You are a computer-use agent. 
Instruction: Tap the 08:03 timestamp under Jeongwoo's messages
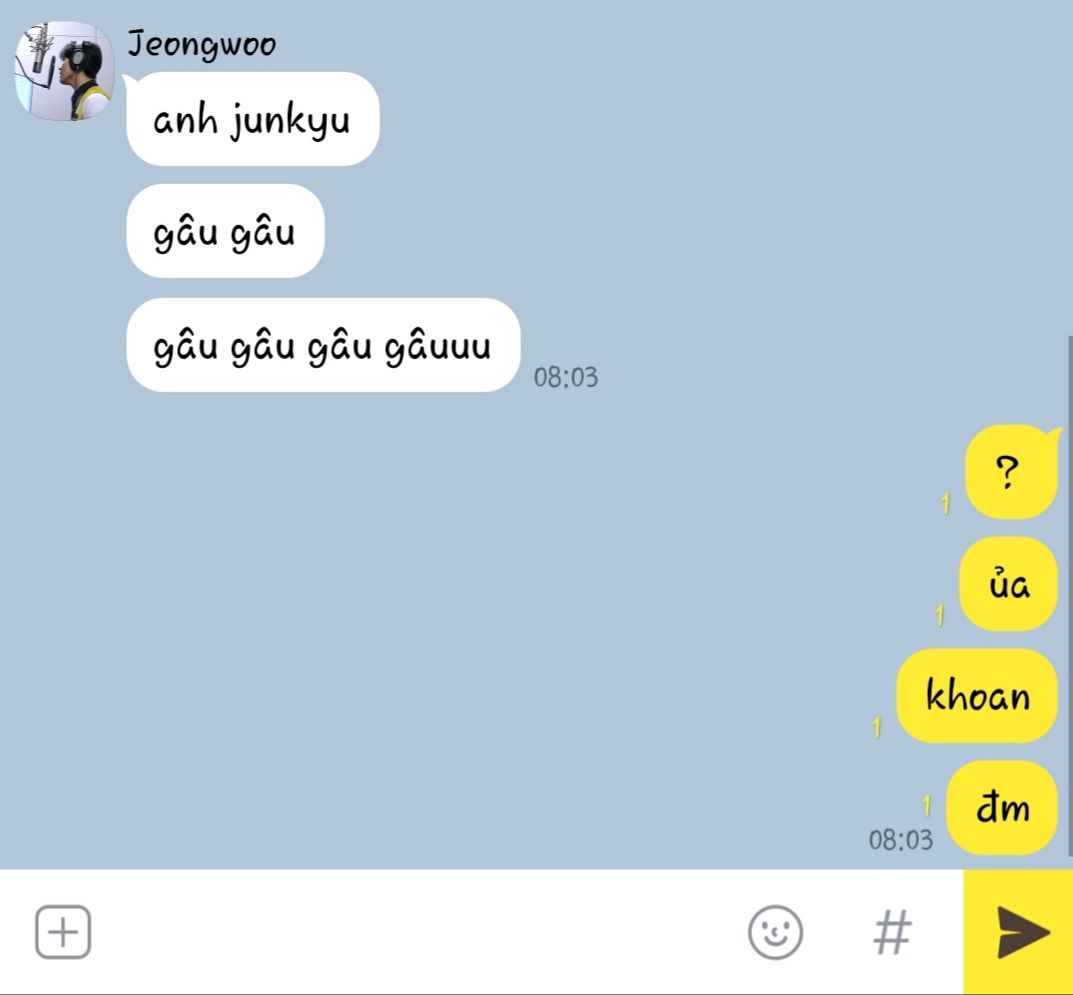(x=566, y=377)
